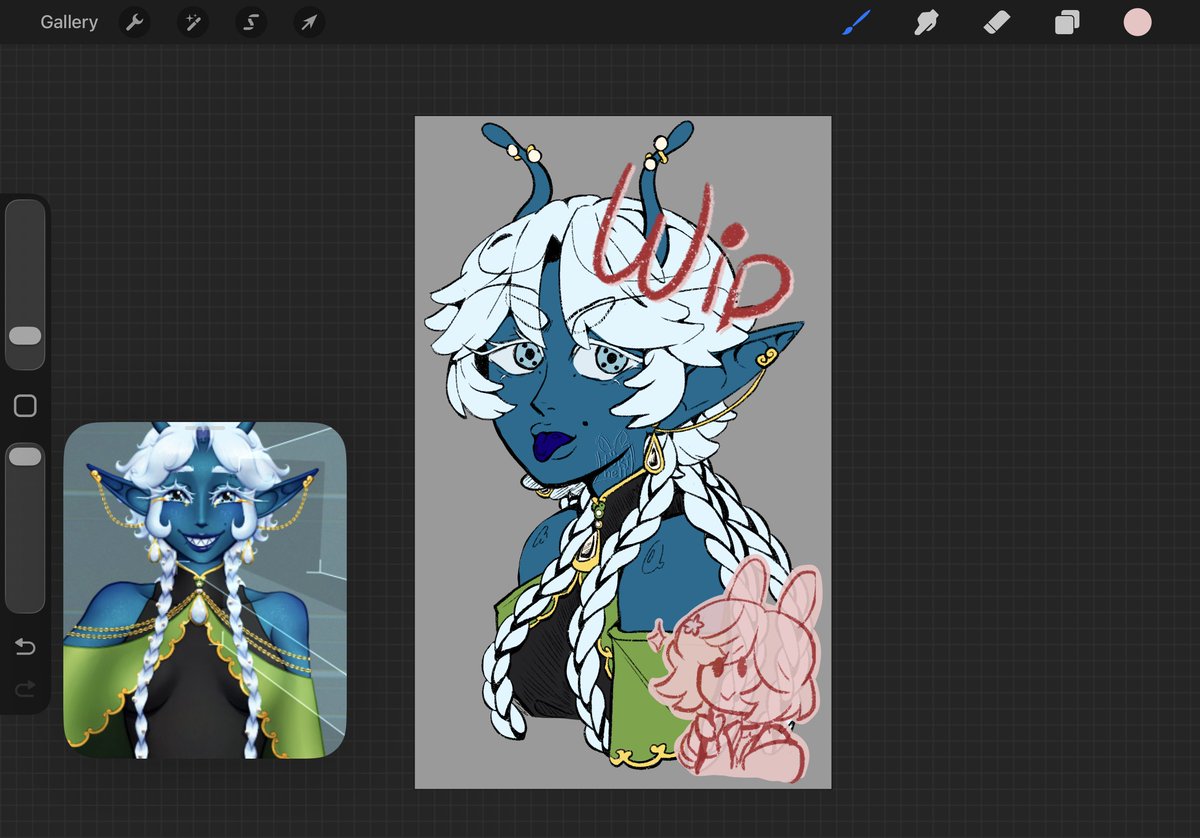Tap the floating reference image thumbnail

click(x=205, y=590)
